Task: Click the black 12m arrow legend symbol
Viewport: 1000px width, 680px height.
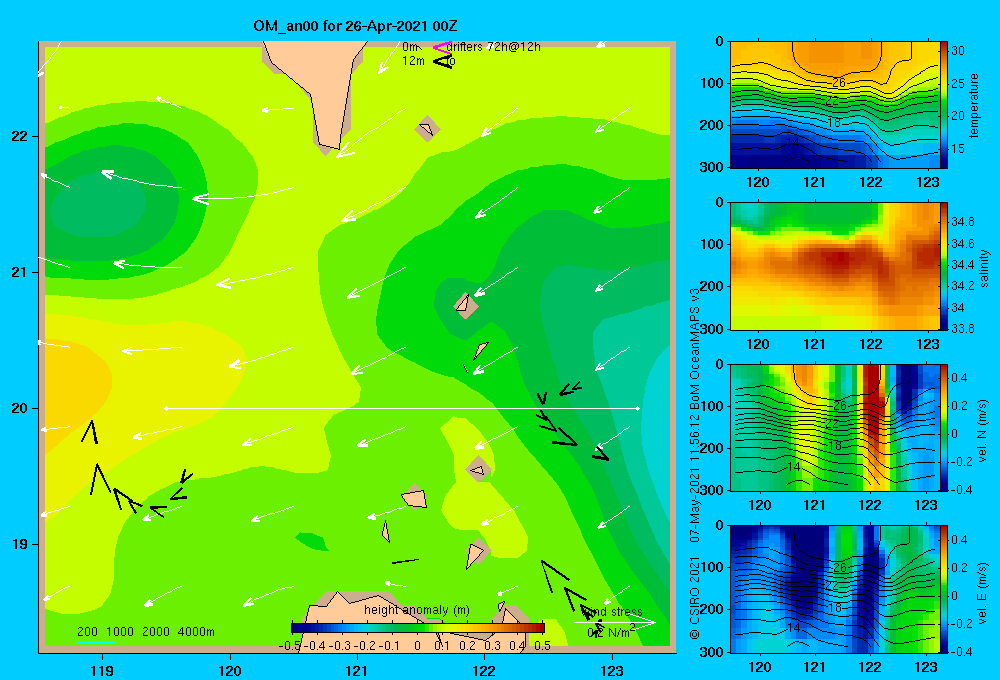Action: click(x=443, y=61)
